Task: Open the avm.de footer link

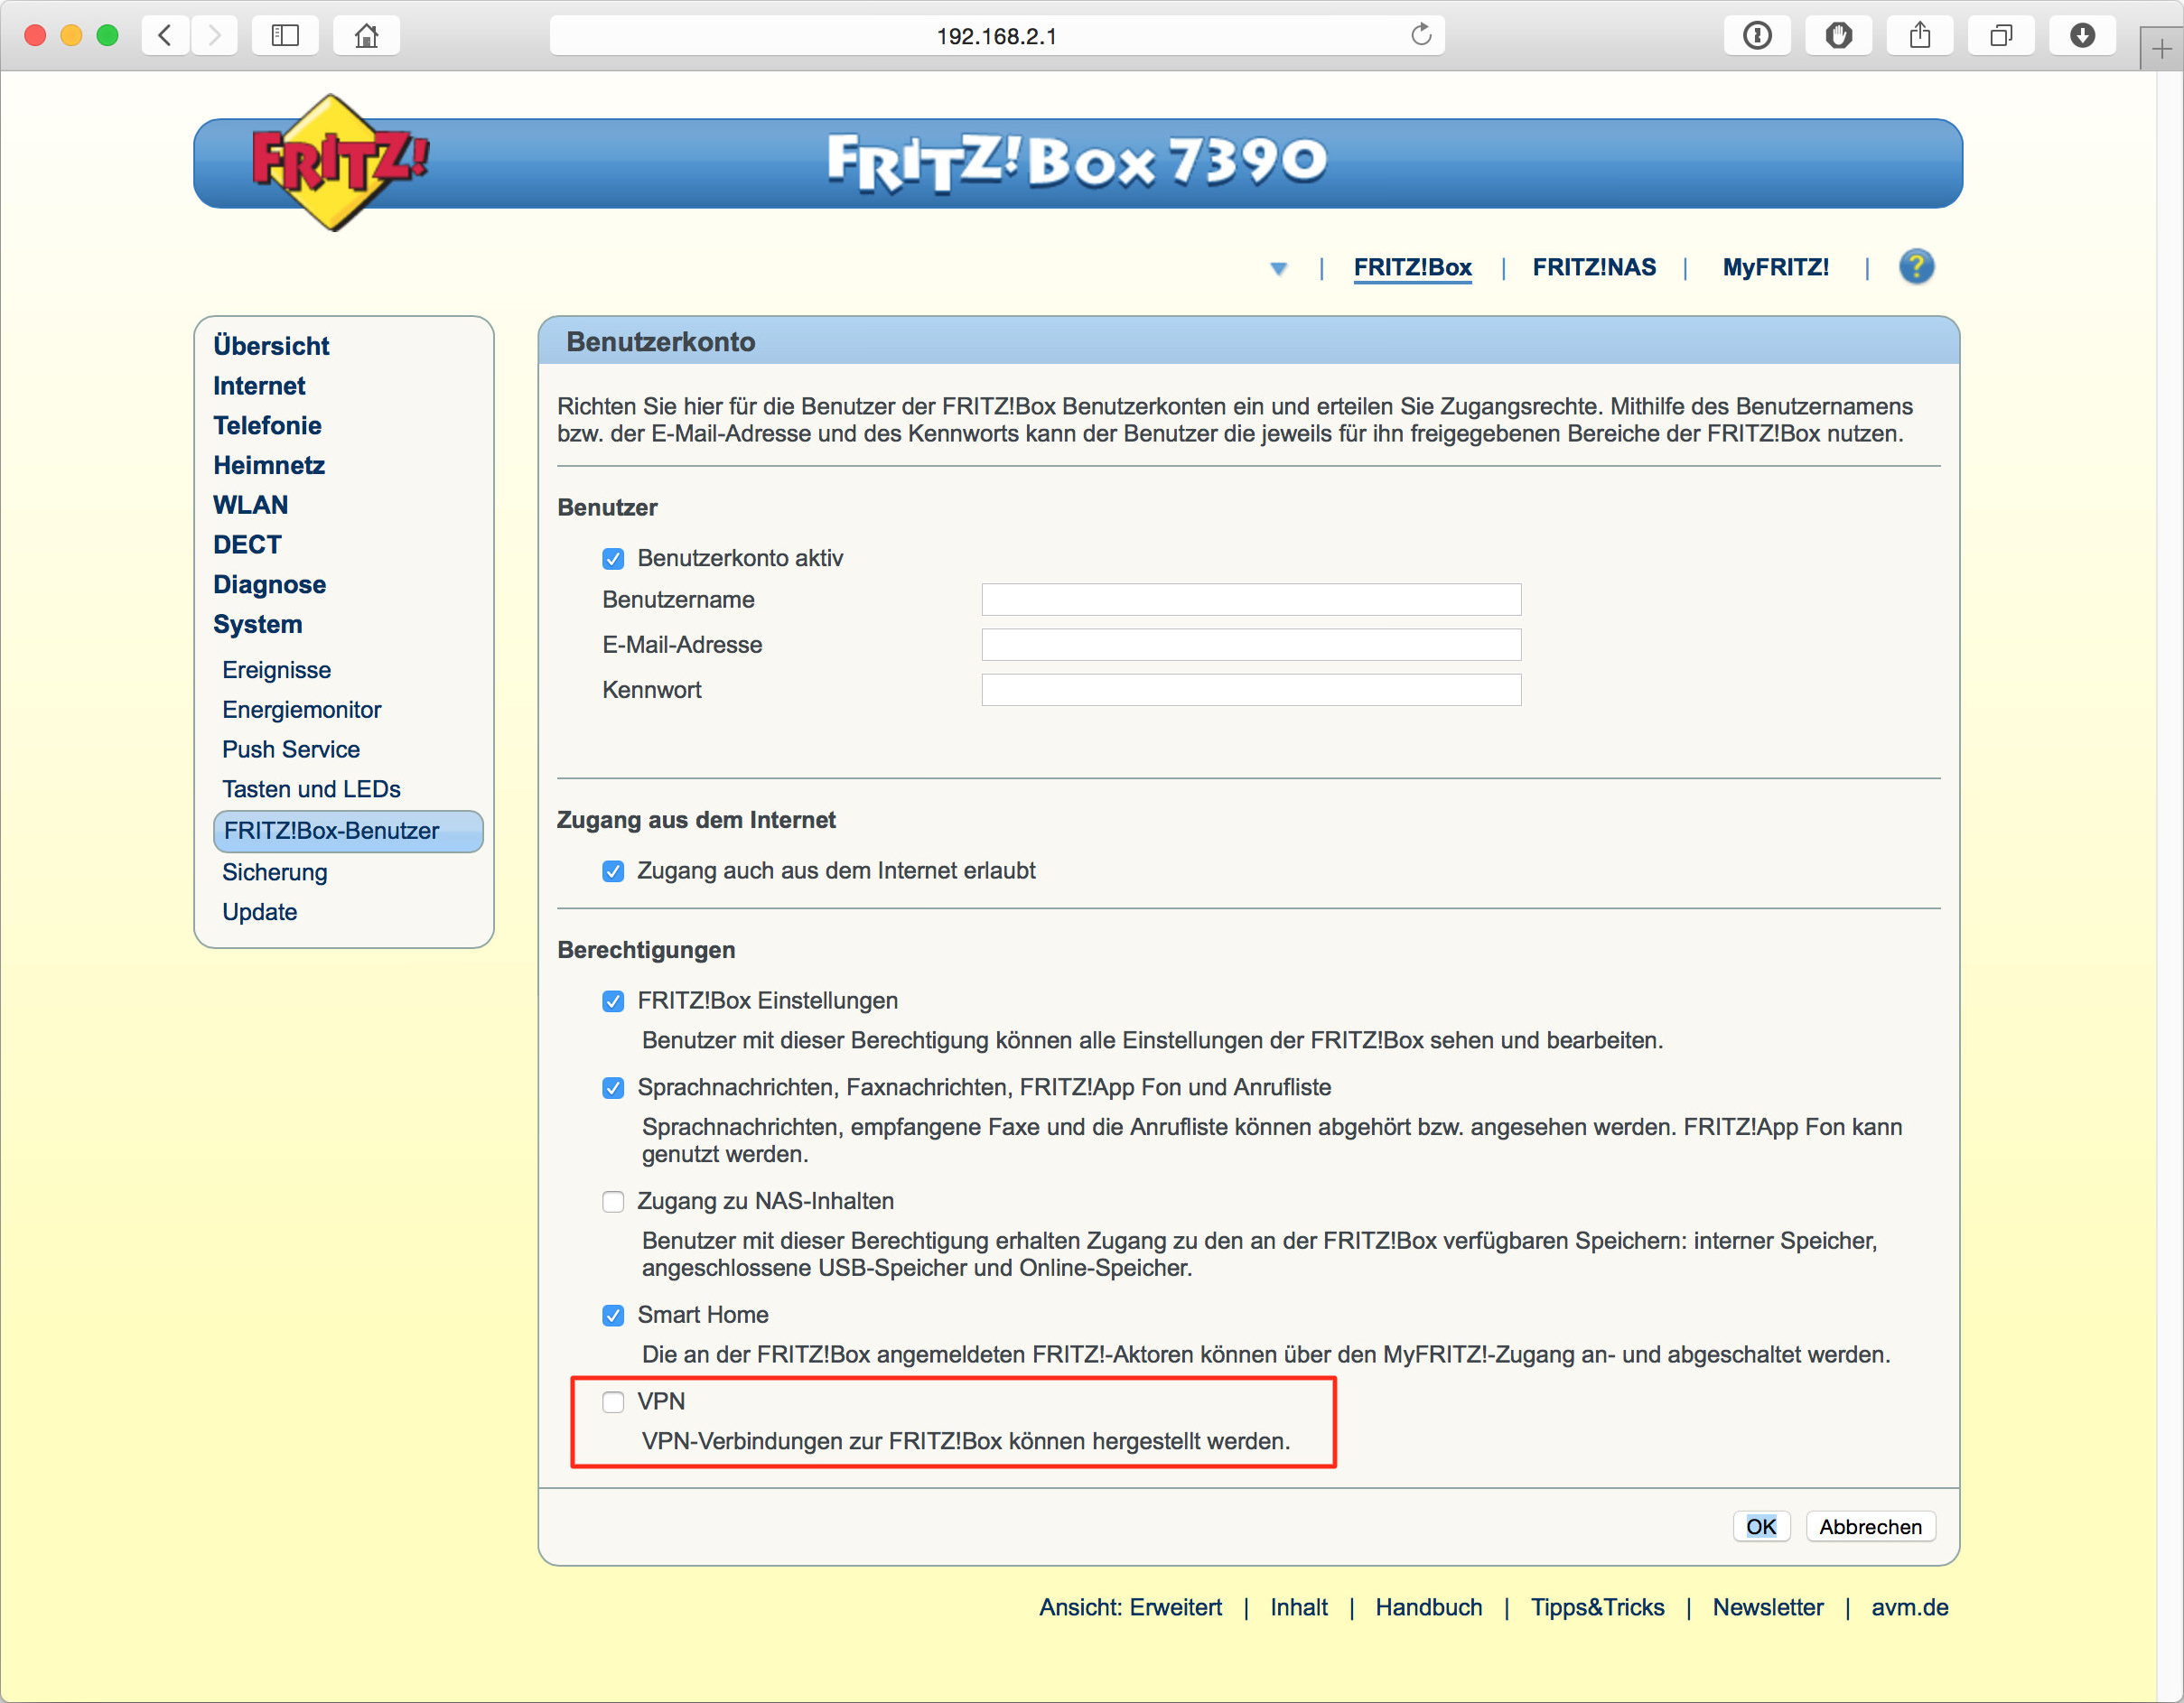Action: click(x=1909, y=1608)
